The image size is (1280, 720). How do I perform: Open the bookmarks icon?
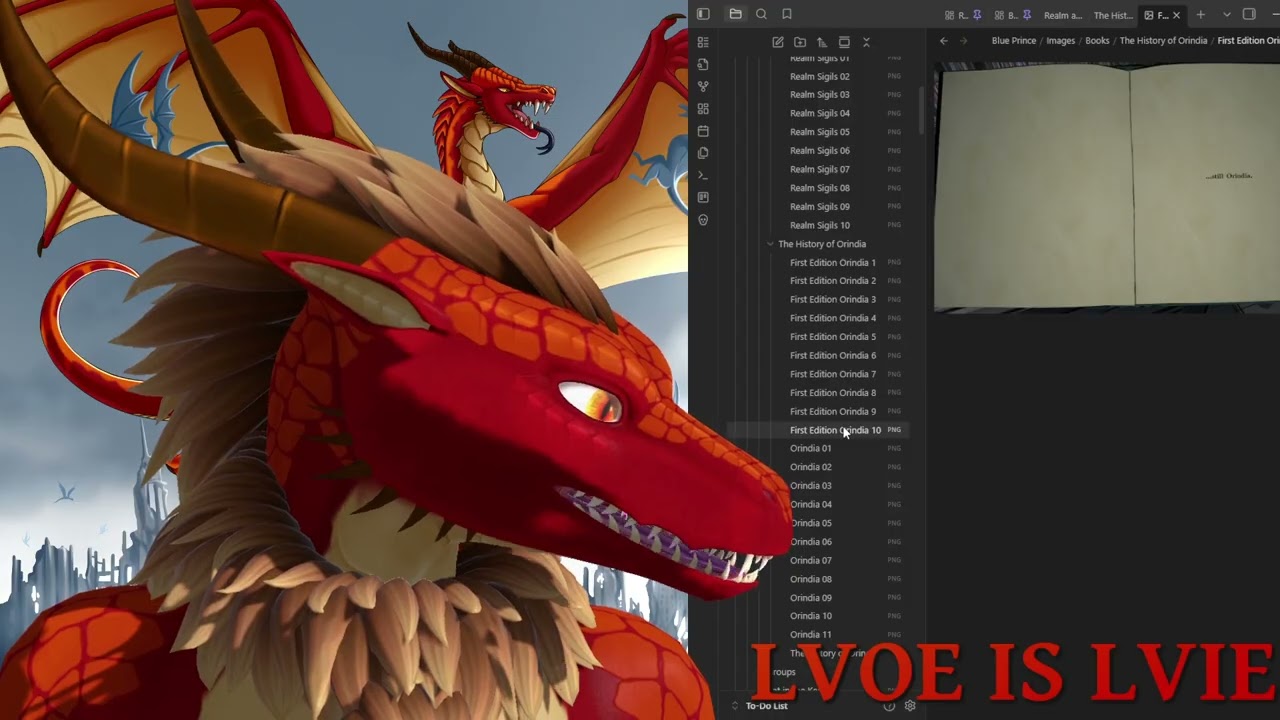pos(787,14)
